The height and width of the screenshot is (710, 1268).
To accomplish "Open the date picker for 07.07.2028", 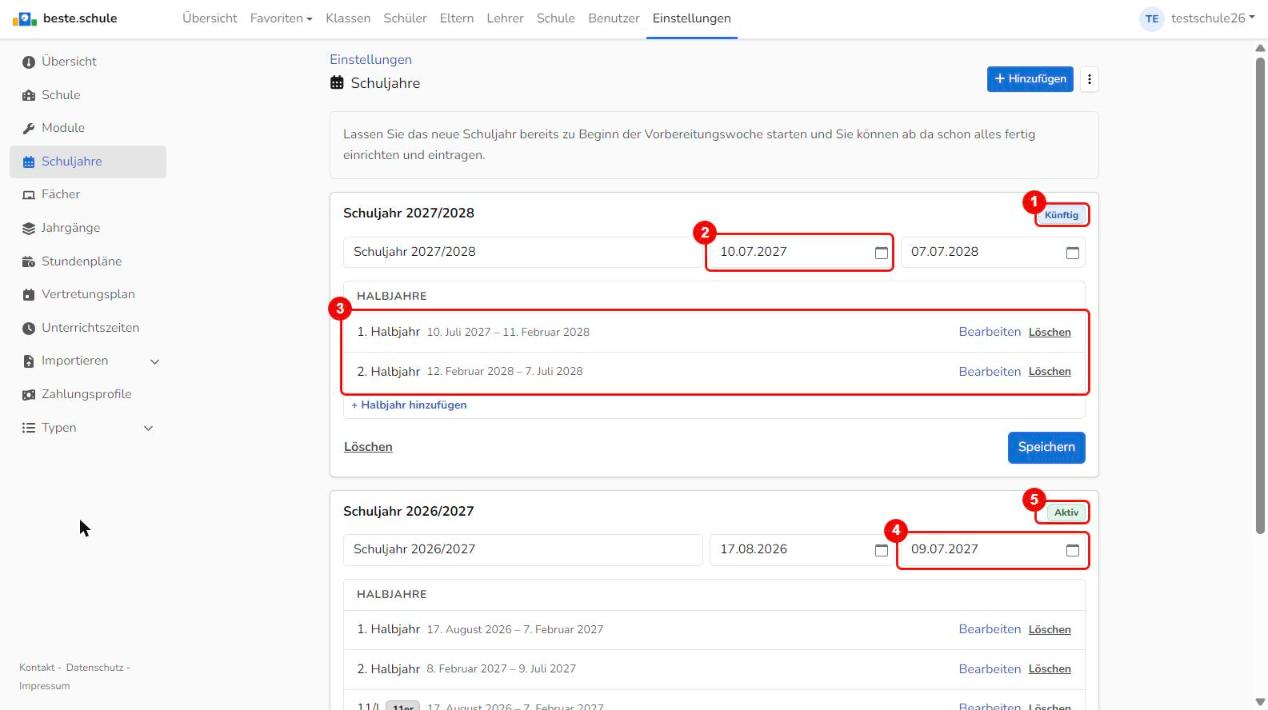I will (x=1072, y=252).
